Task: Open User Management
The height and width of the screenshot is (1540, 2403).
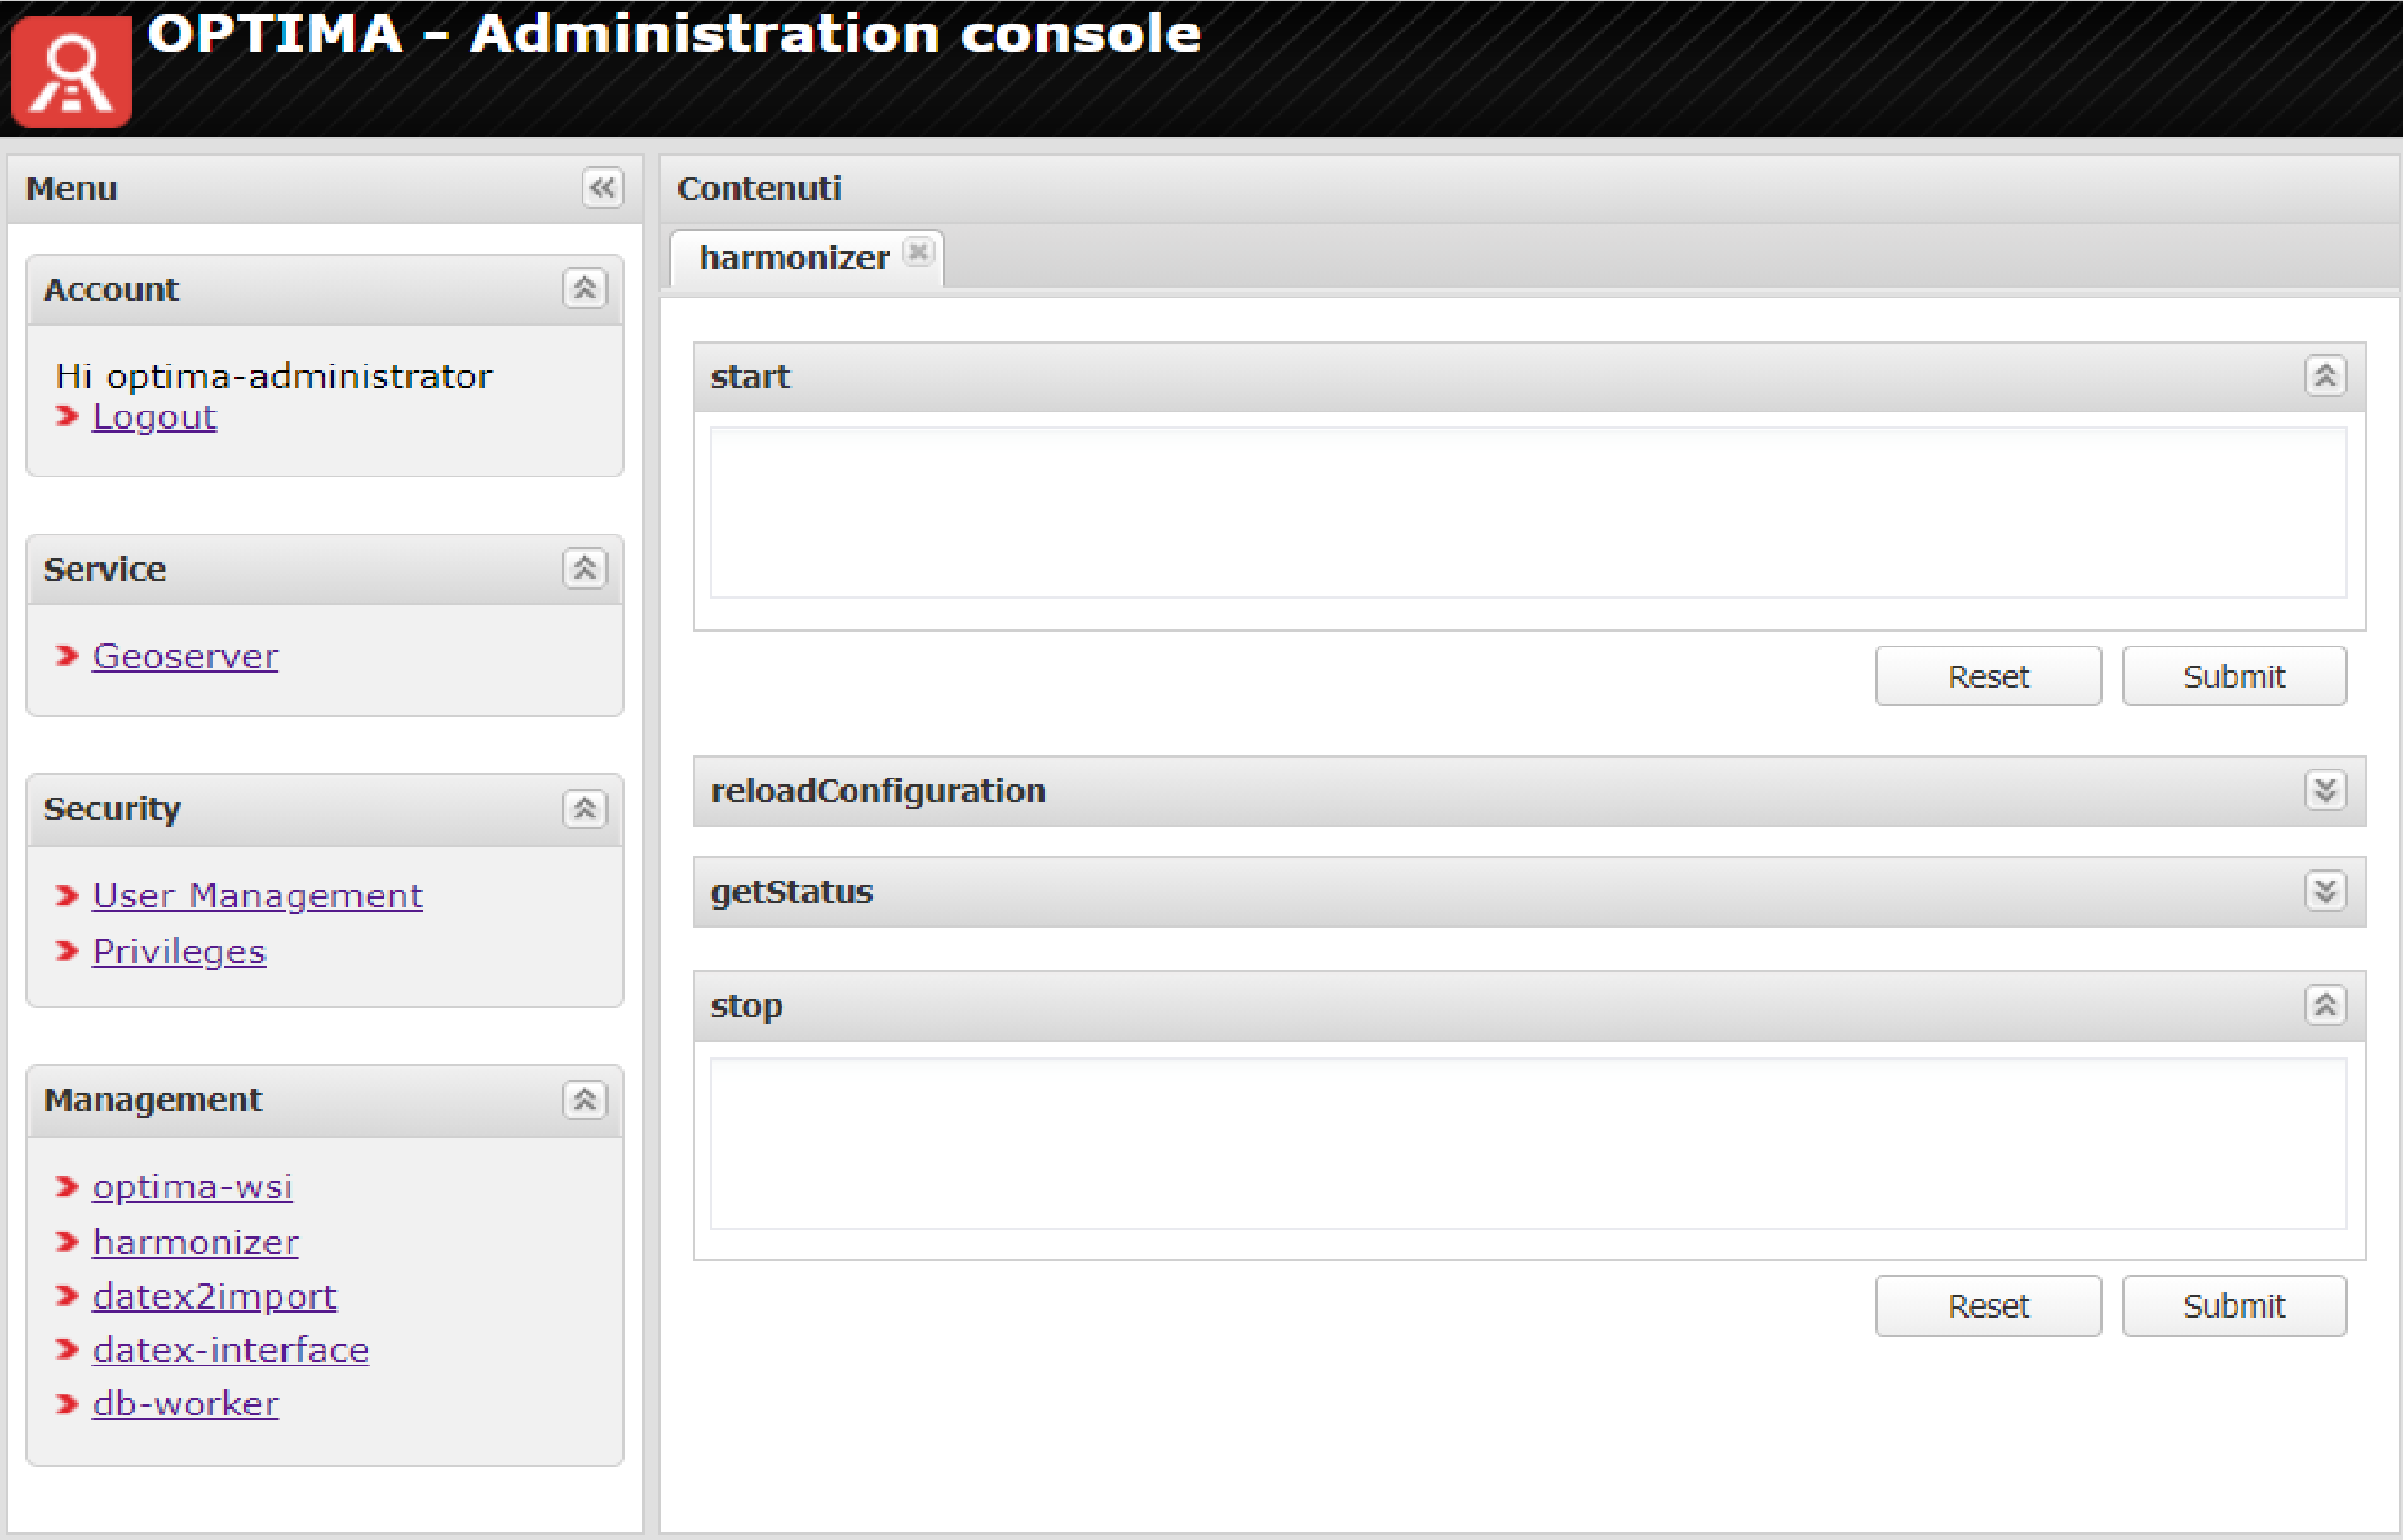Action: coord(257,895)
